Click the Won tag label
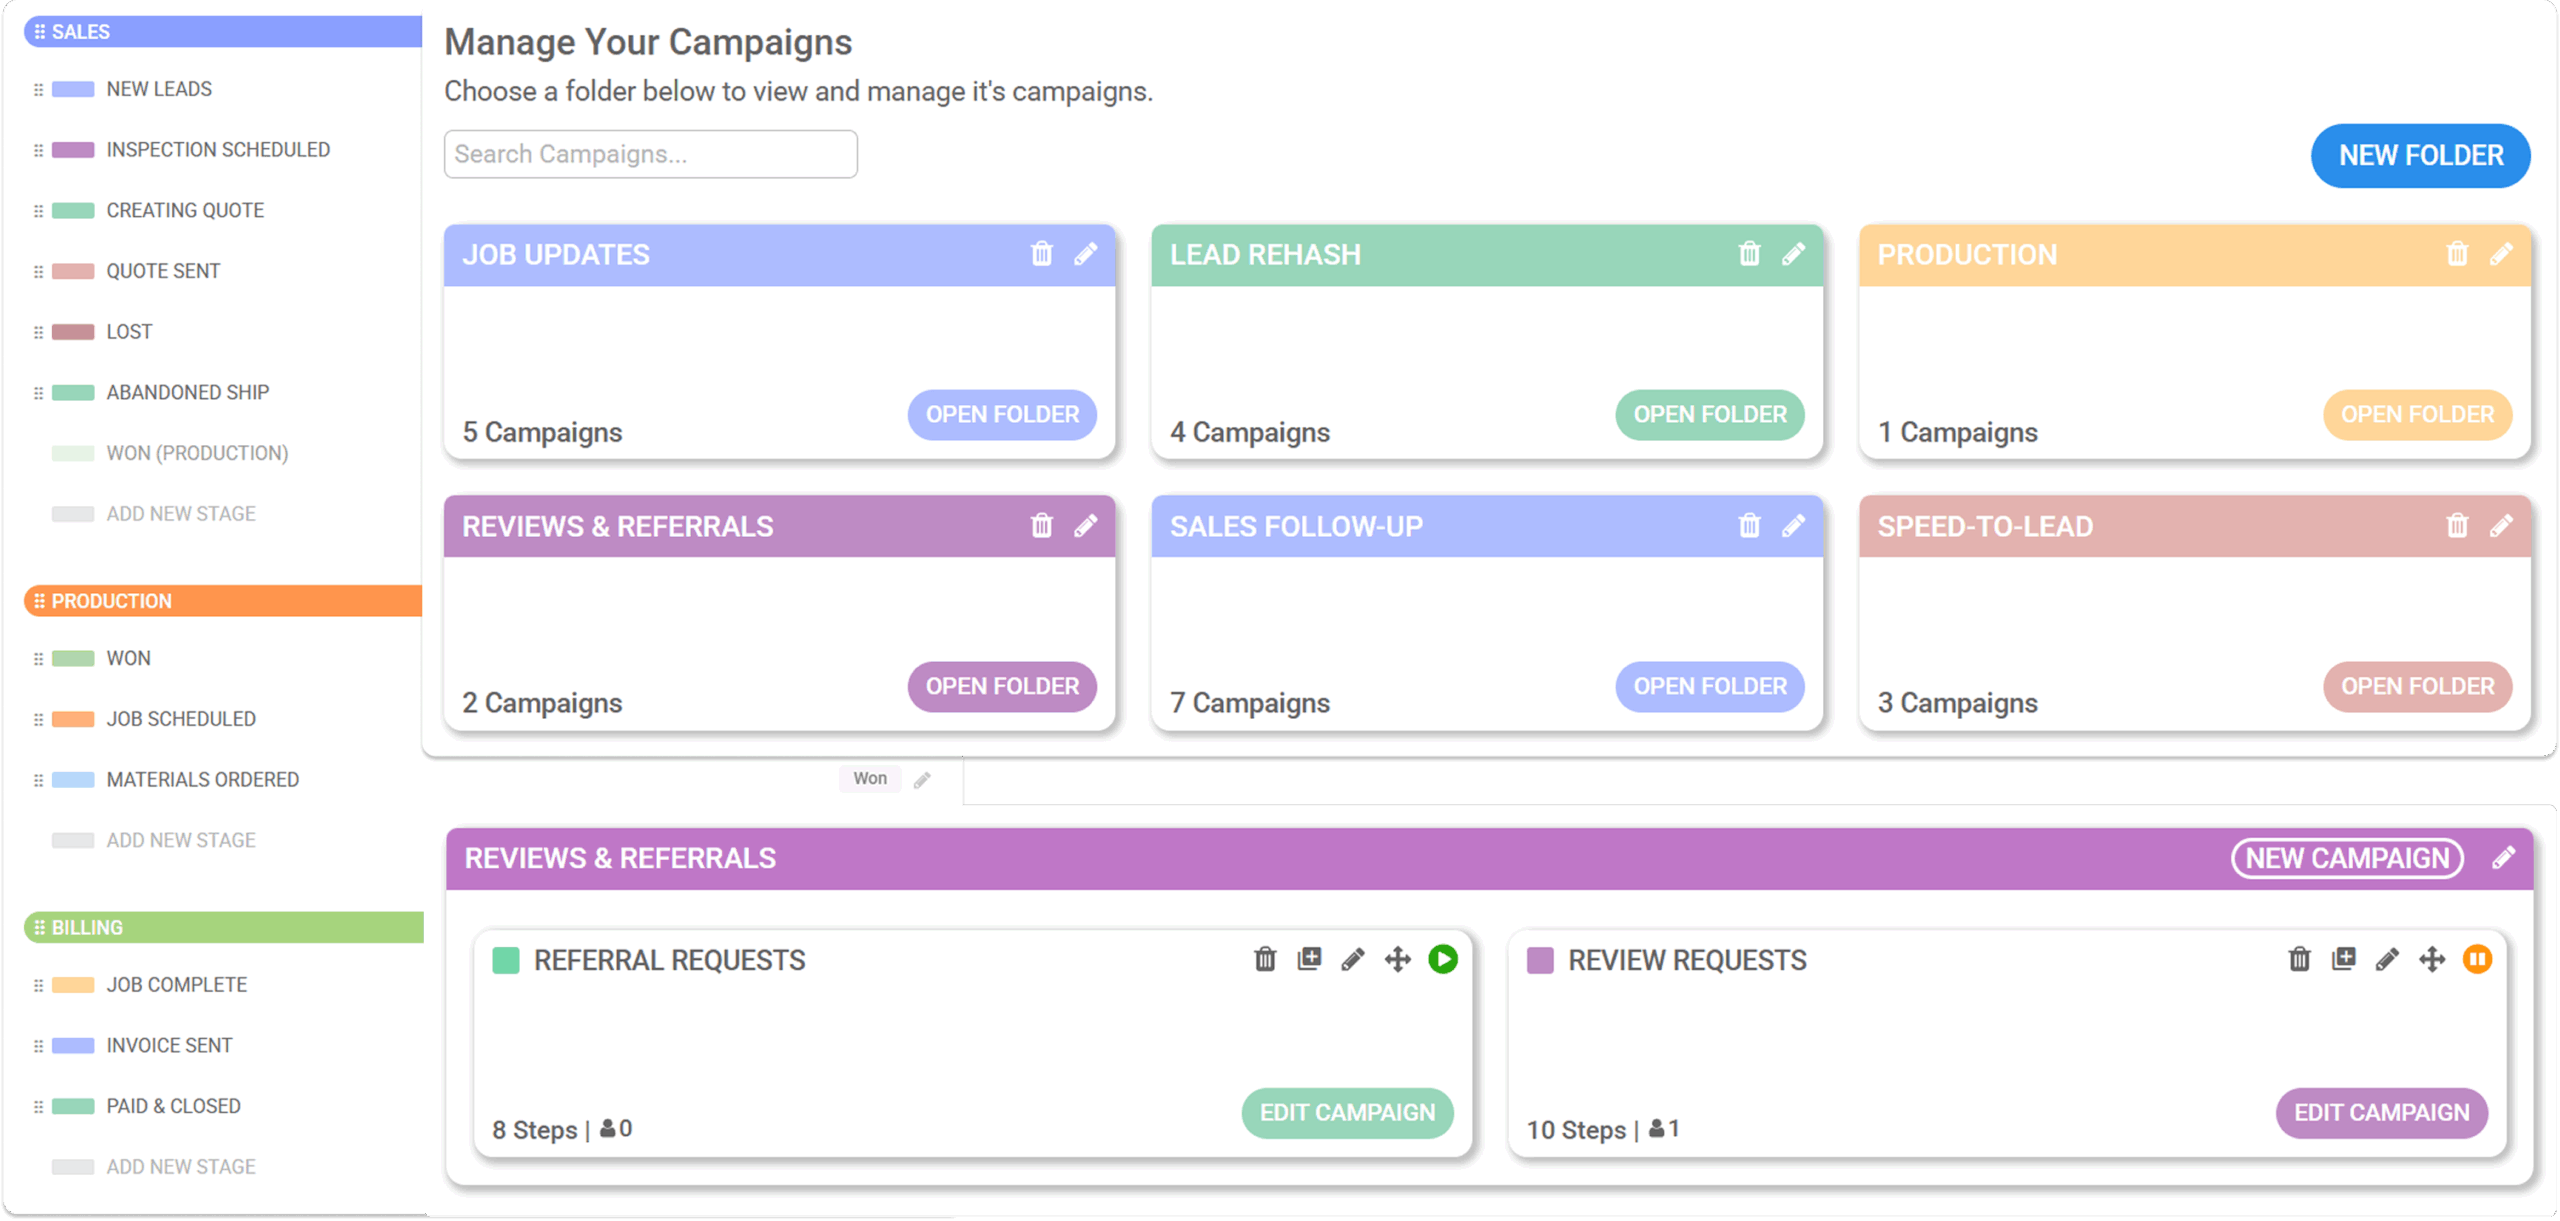Viewport: 2560px width, 1221px height. pyautogui.click(x=869, y=779)
